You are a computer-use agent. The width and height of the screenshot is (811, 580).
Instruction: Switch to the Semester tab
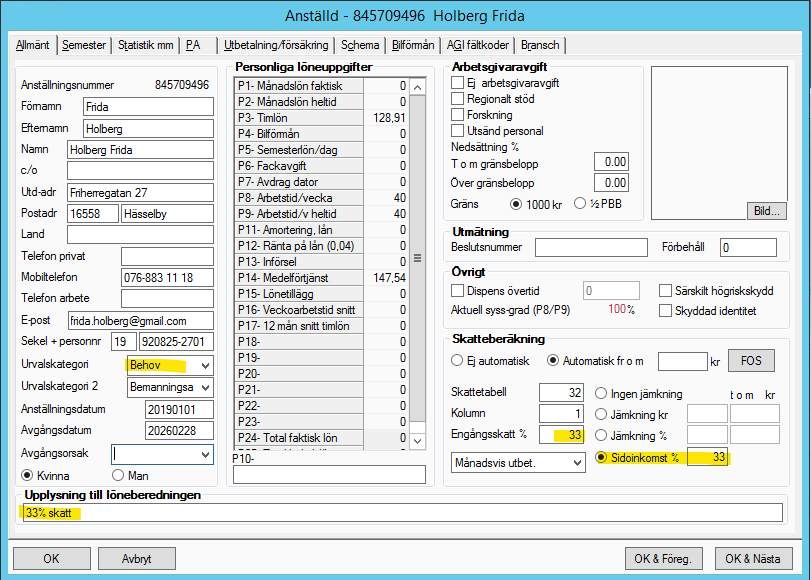[x=83, y=45]
